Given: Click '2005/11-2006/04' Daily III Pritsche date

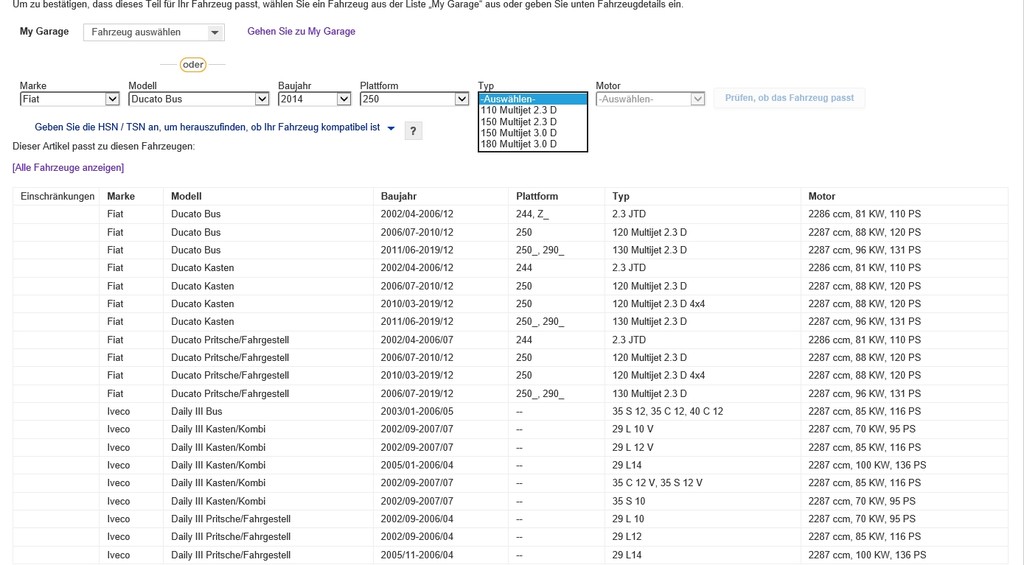Looking at the screenshot, I should [417, 555].
